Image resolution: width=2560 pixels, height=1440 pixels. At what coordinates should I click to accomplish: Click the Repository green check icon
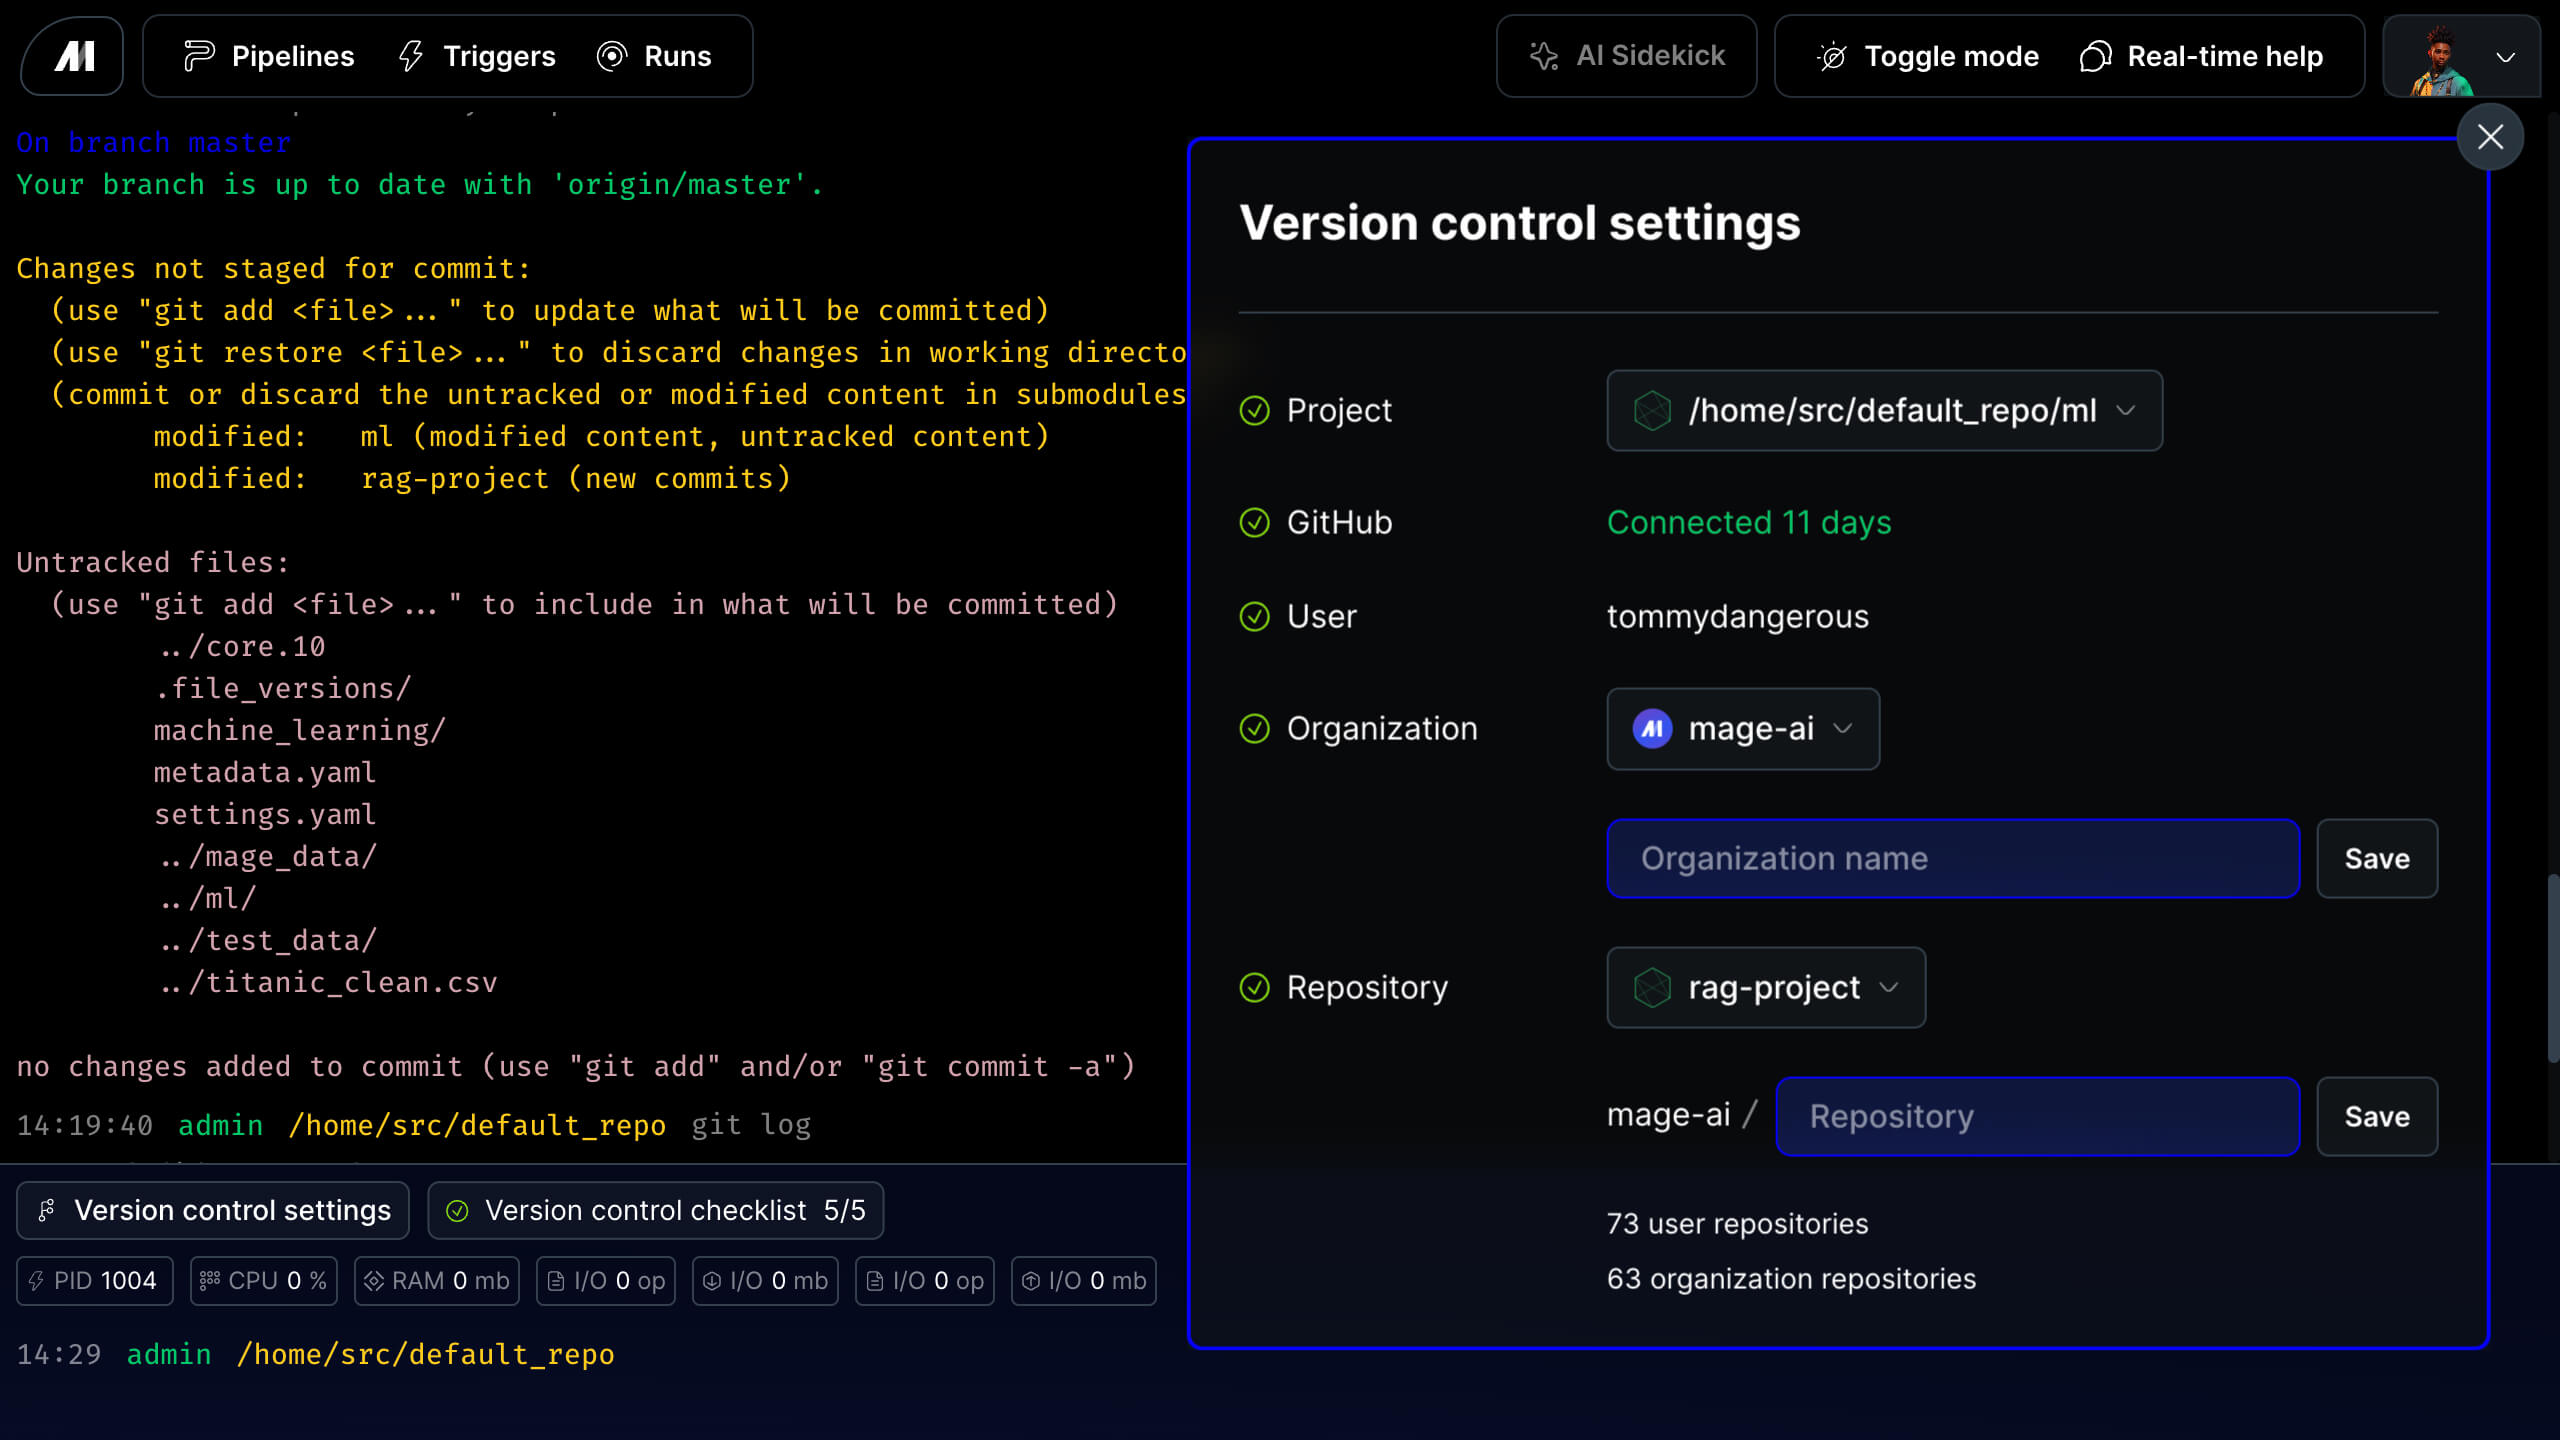coord(1254,987)
